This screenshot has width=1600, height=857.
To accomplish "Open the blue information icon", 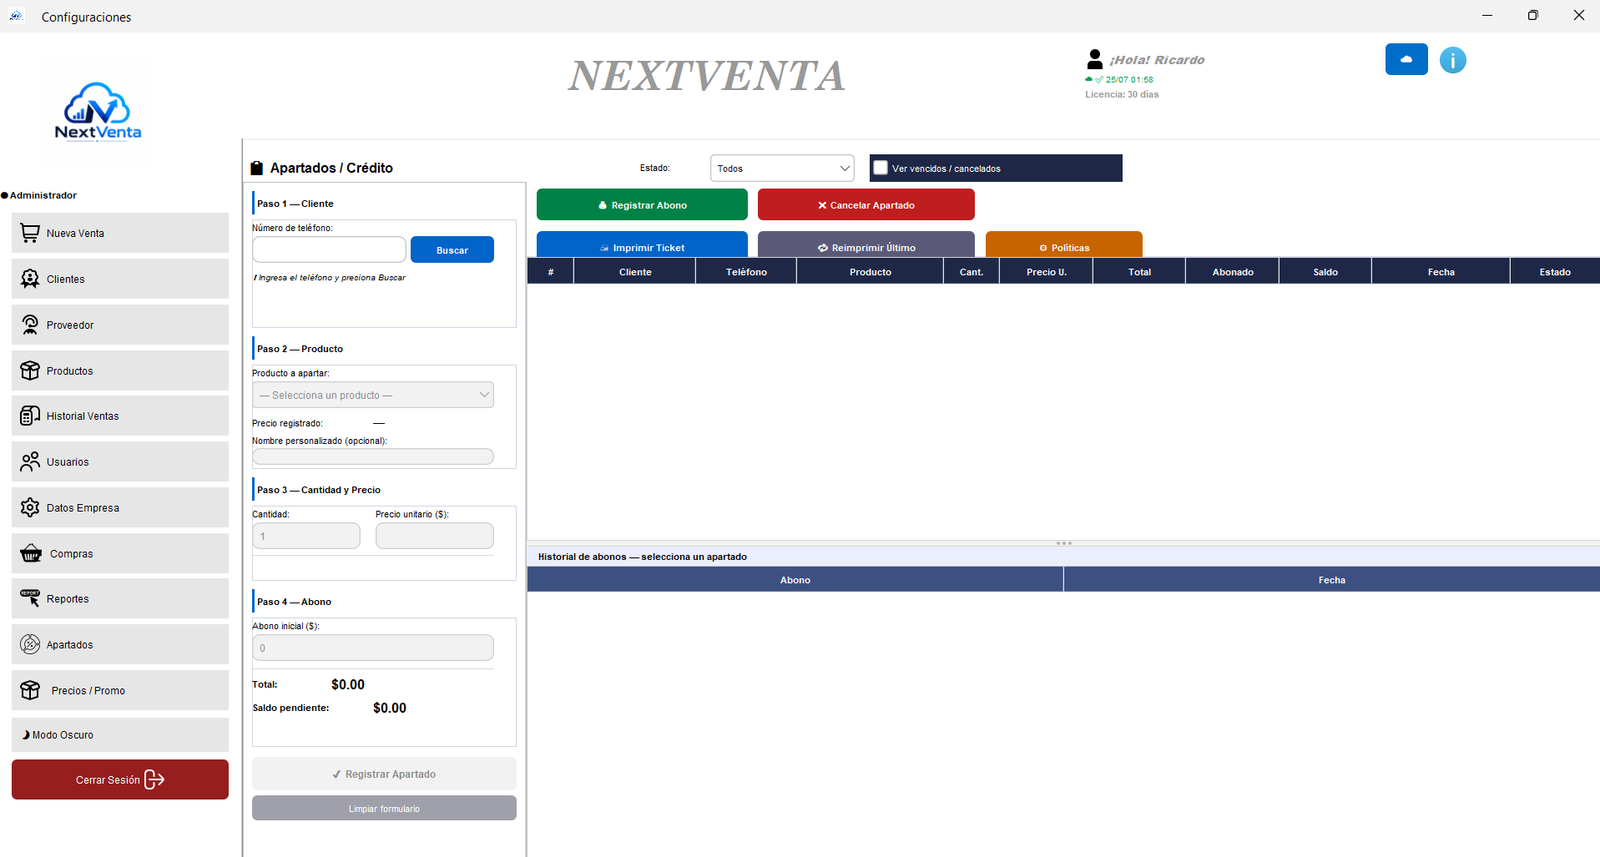I will (1453, 60).
